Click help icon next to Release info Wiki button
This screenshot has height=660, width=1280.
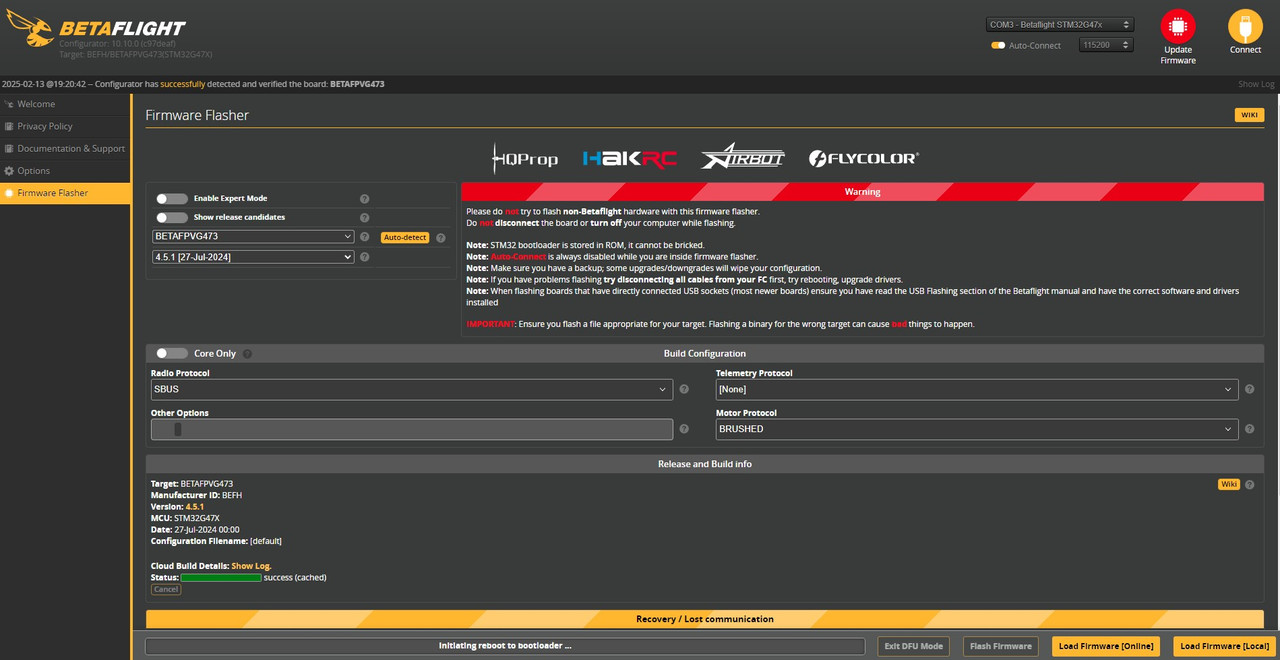[x=1249, y=484]
